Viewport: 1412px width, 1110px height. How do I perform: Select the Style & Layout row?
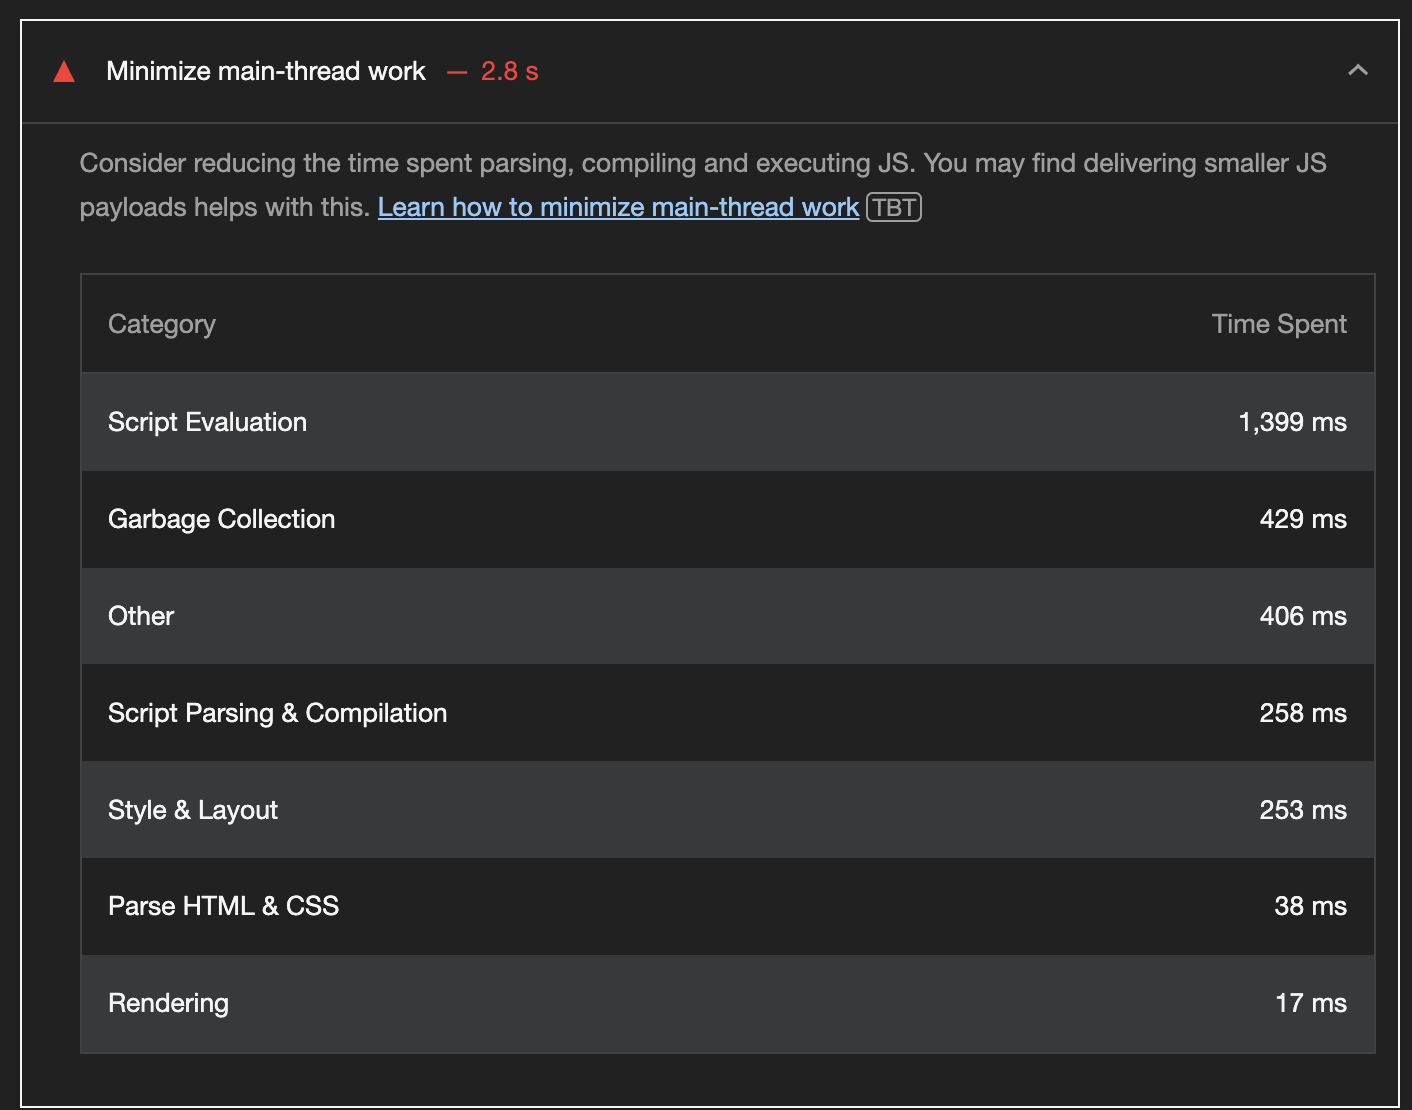(x=728, y=810)
